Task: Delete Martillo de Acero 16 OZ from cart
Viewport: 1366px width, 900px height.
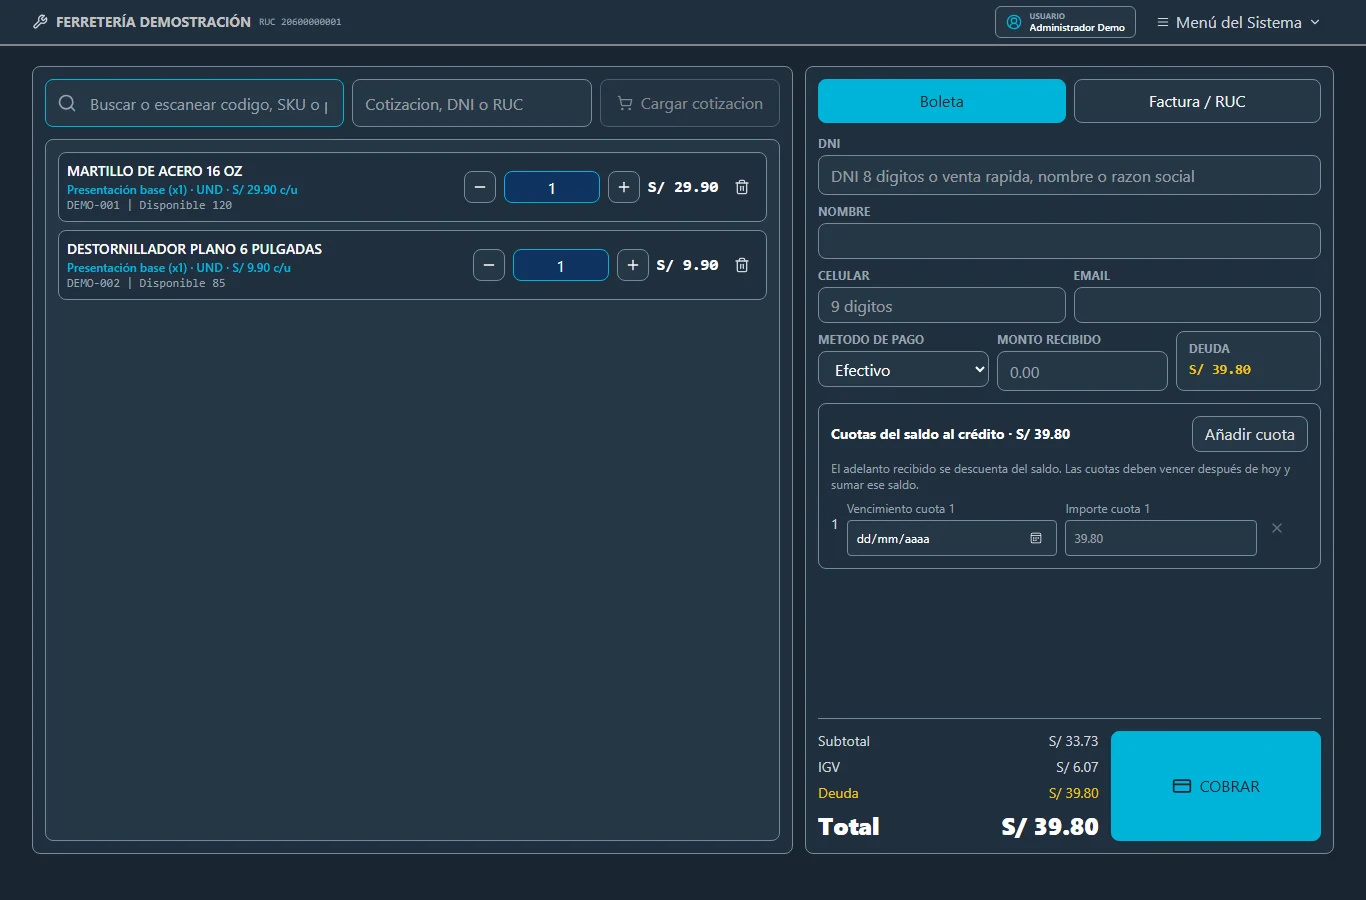Action: [742, 187]
